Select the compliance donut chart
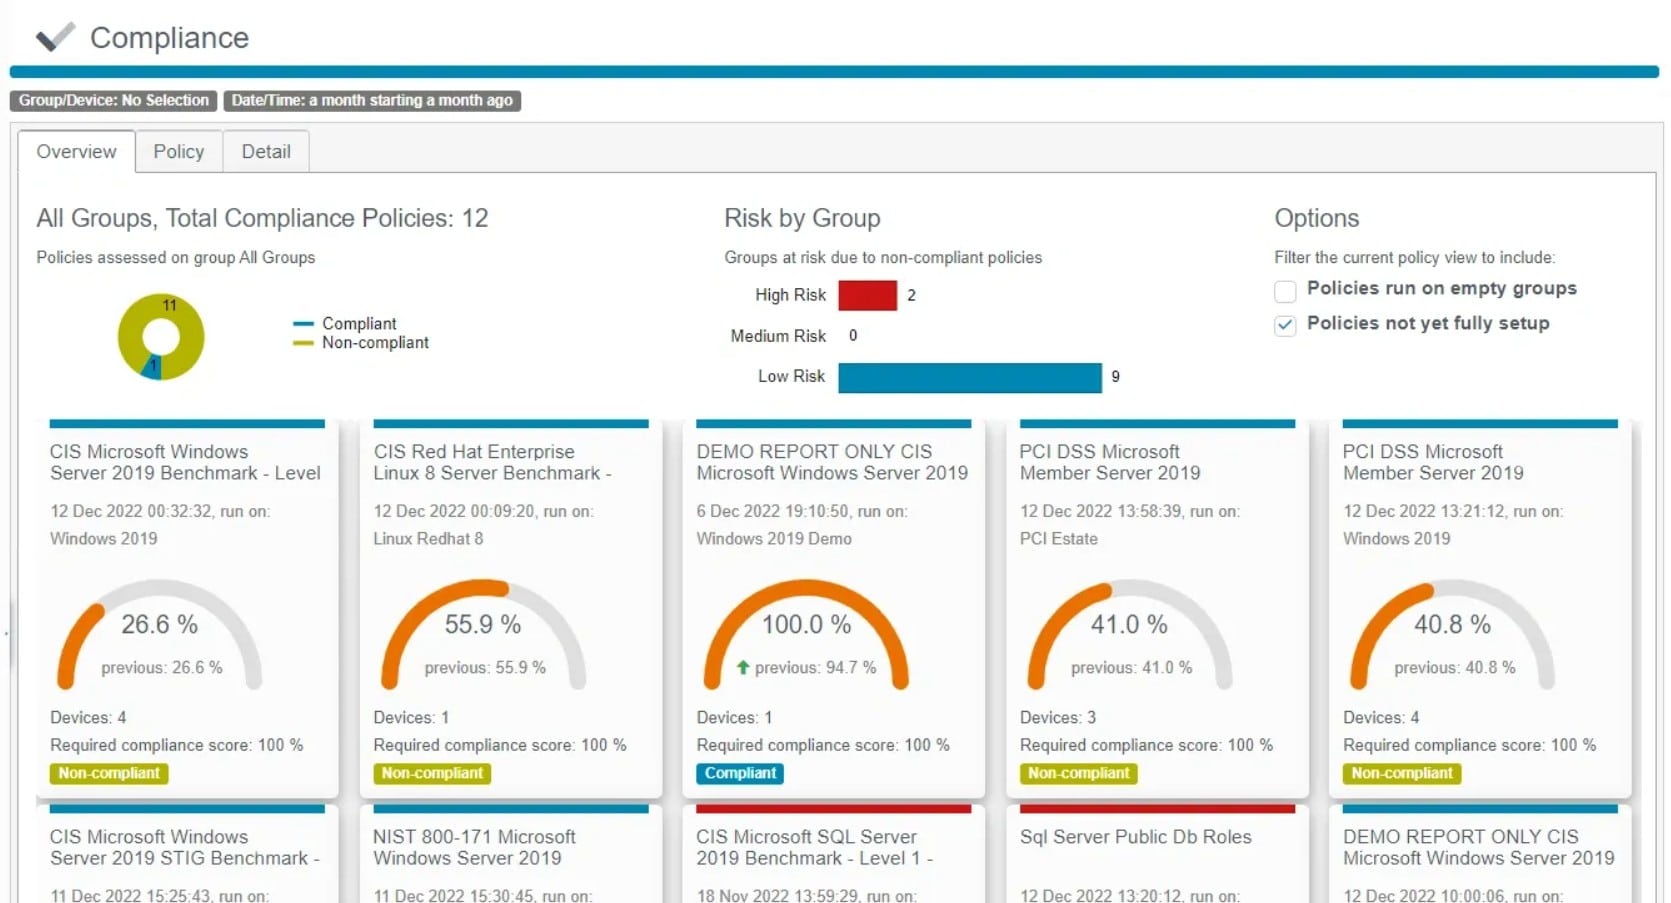Image resolution: width=1671 pixels, height=903 pixels. tap(160, 337)
